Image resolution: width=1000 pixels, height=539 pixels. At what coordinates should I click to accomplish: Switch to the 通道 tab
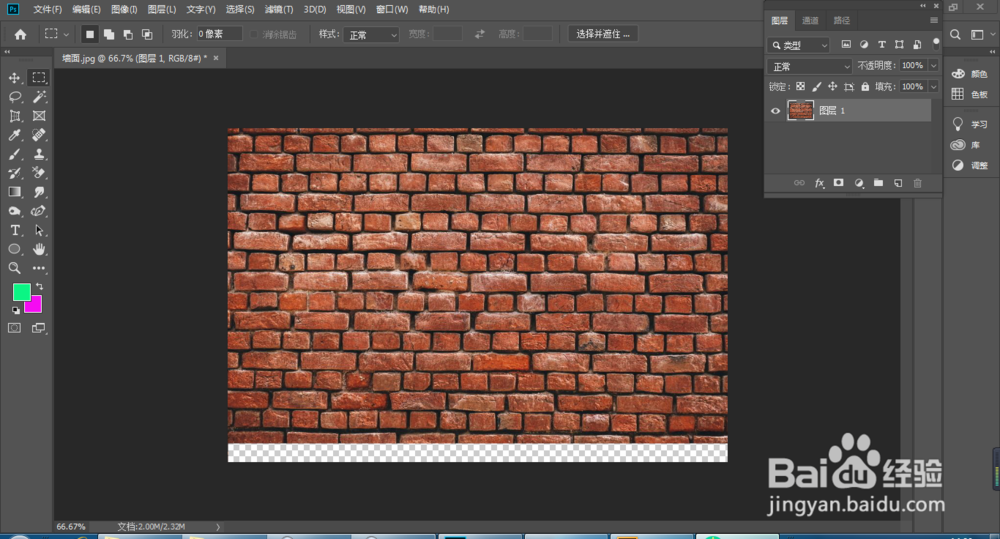(810, 20)
